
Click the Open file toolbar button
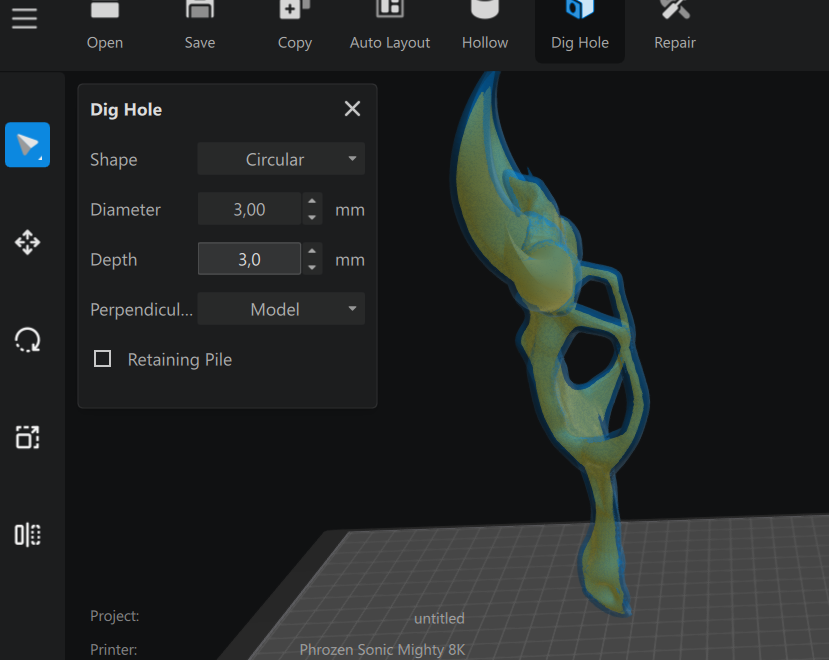pyautogui.click(x=105, y=26)
